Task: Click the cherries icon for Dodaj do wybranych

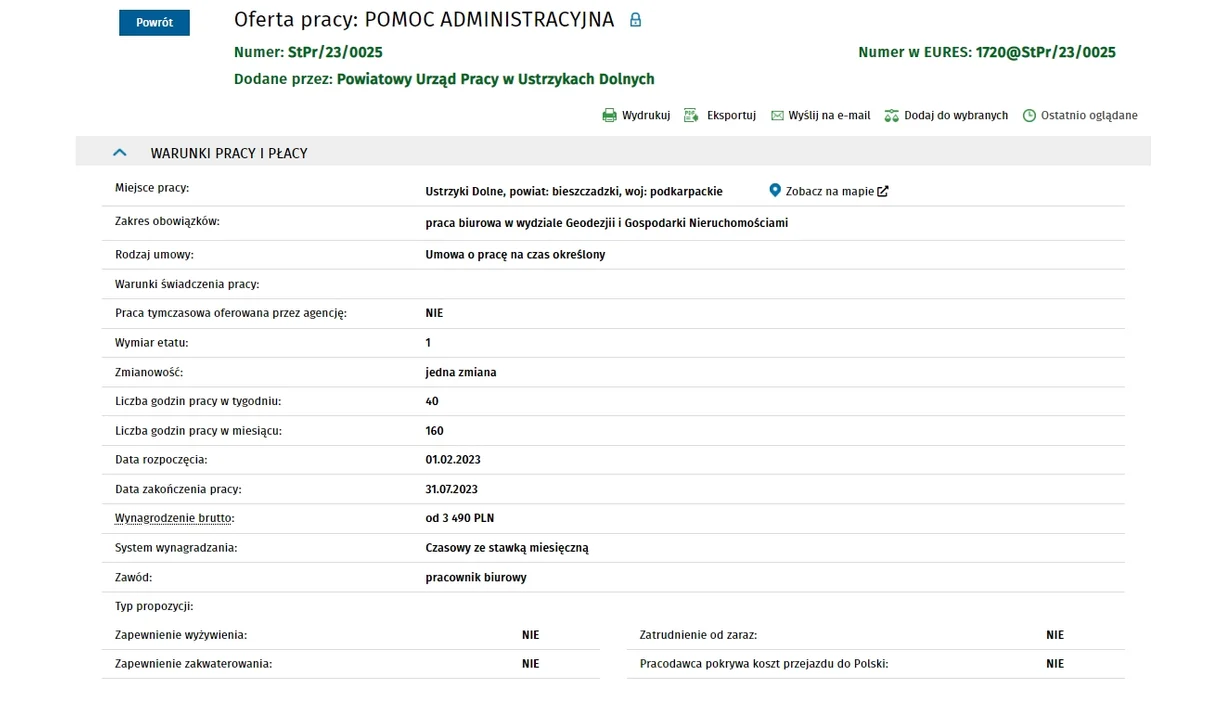Action: [x=892, y=116]
